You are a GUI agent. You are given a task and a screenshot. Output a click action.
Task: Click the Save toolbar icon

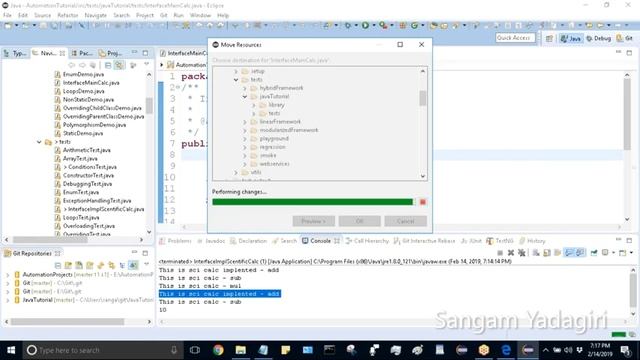click(43, 25)
